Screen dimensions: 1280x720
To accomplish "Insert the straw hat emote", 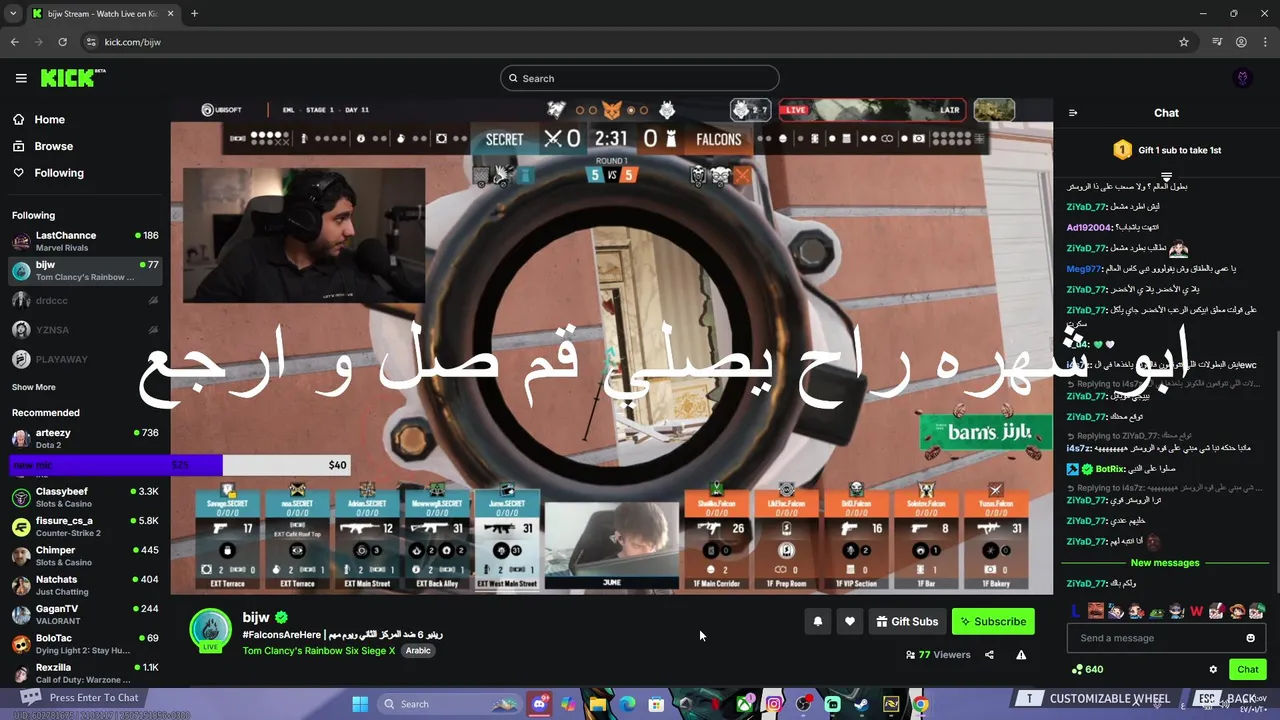I will click(1236, 611).
